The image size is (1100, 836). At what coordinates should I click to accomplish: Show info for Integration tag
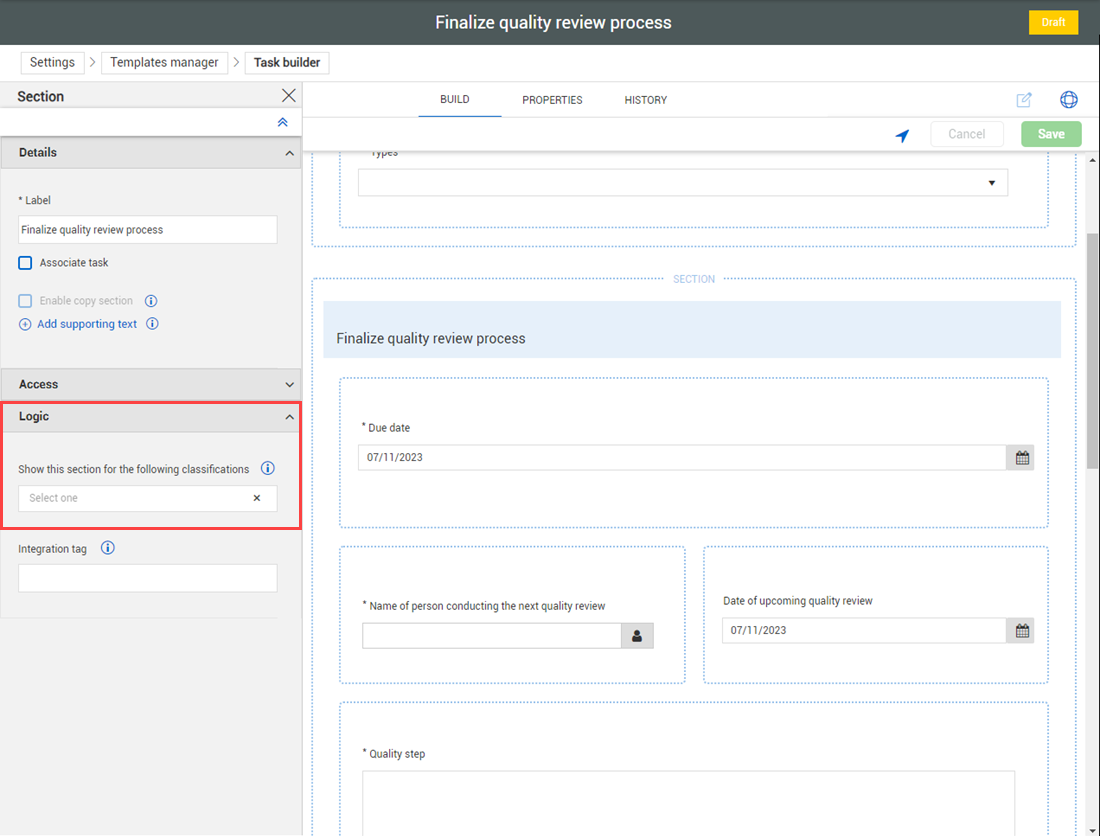pyautogui.click(x=107, y=548)
